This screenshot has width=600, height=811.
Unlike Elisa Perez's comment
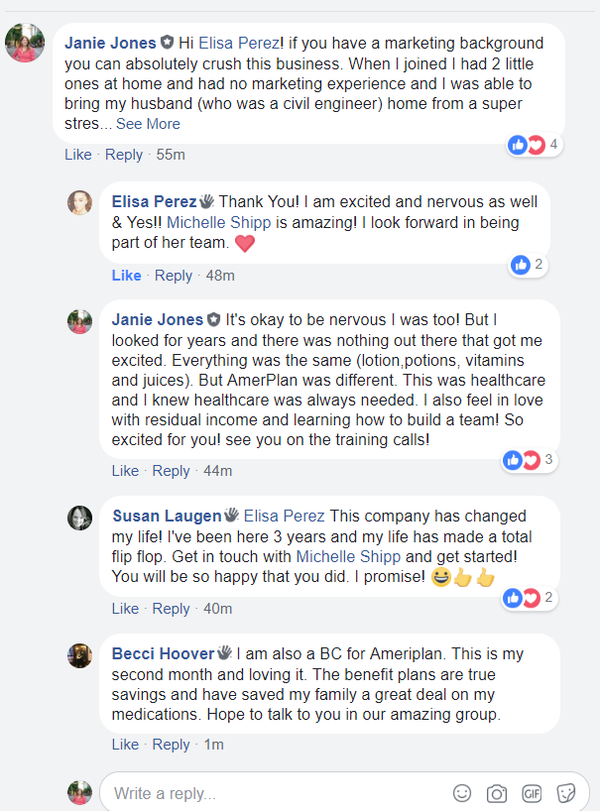[126, 275]
